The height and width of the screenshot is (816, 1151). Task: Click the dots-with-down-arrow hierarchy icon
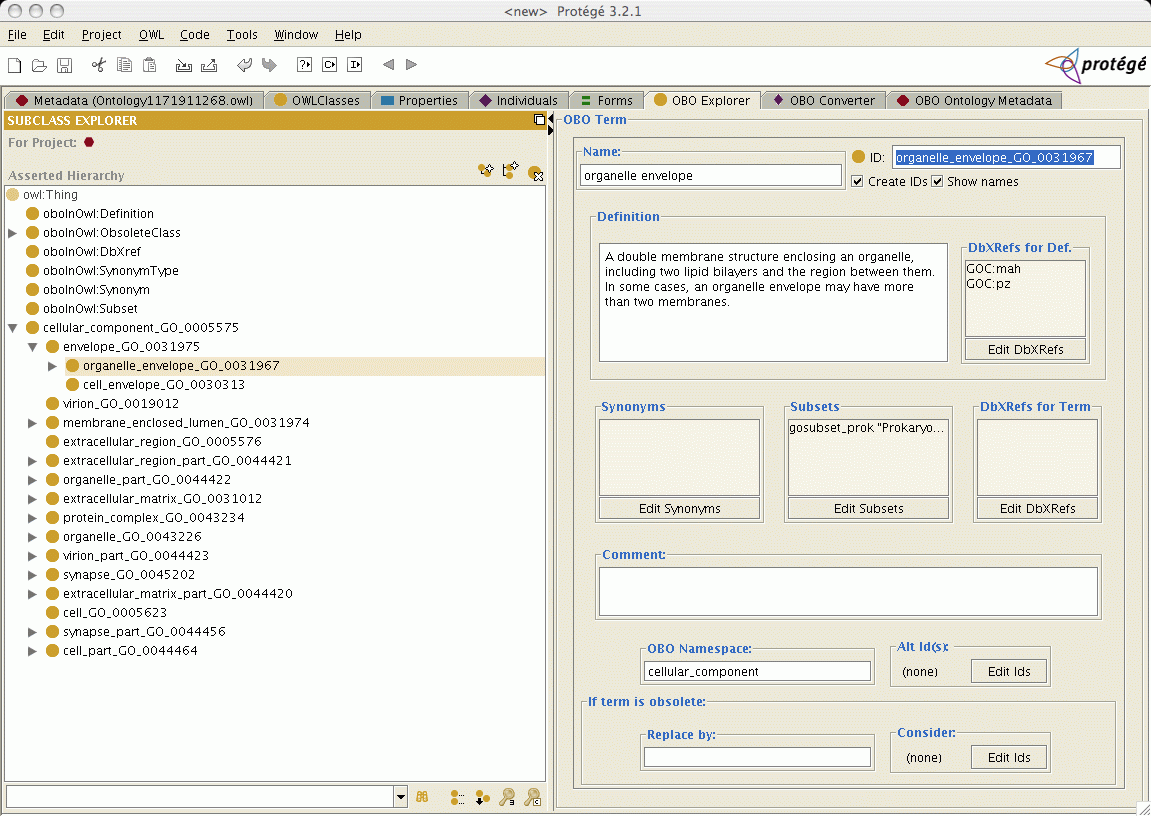pos(482,797)
